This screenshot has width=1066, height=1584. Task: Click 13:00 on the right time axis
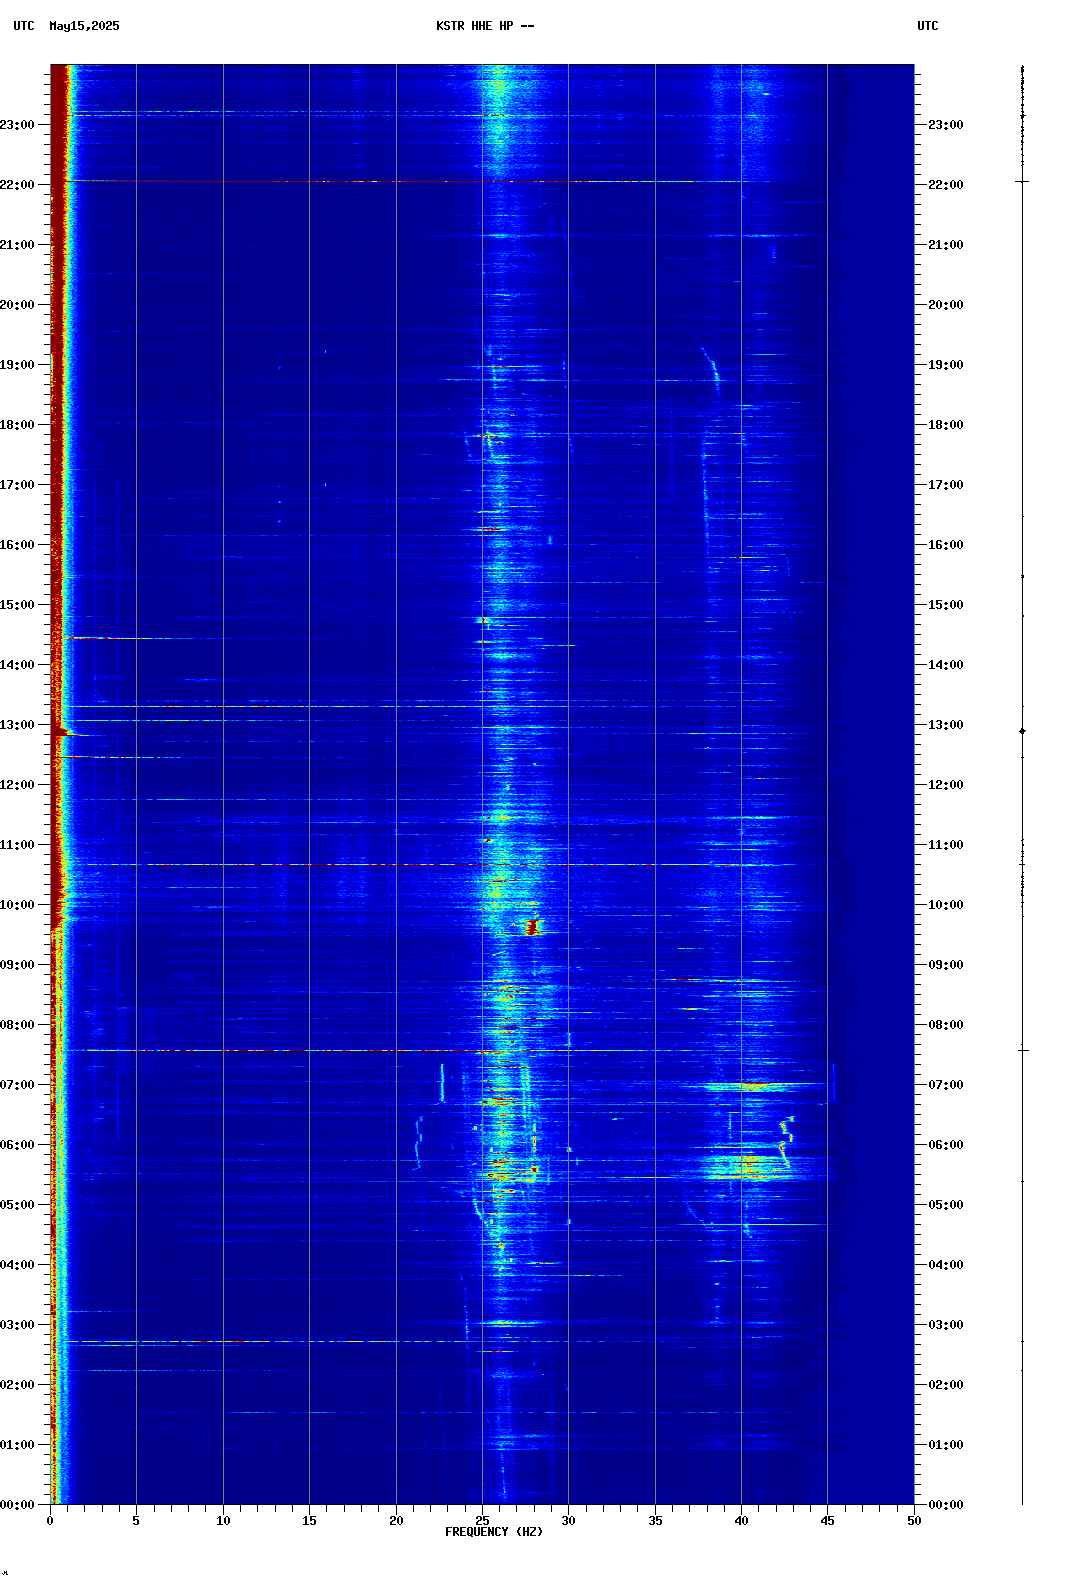pos(946,725)
